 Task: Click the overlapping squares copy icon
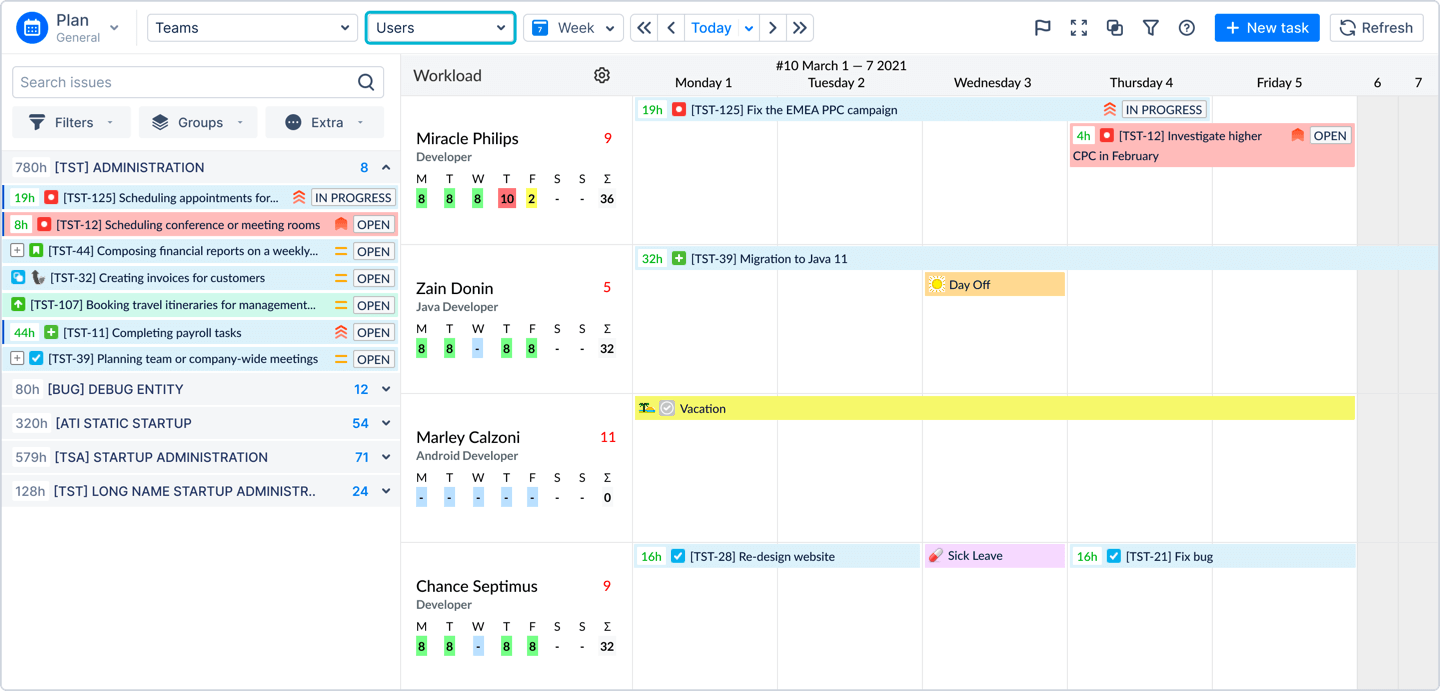[x=1114, y=28]
